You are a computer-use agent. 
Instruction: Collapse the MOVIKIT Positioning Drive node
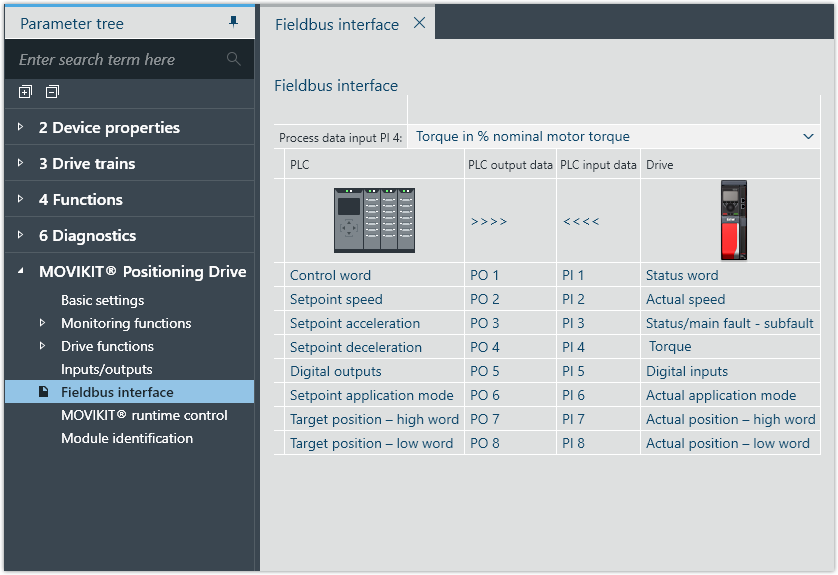tap(22, 272)
